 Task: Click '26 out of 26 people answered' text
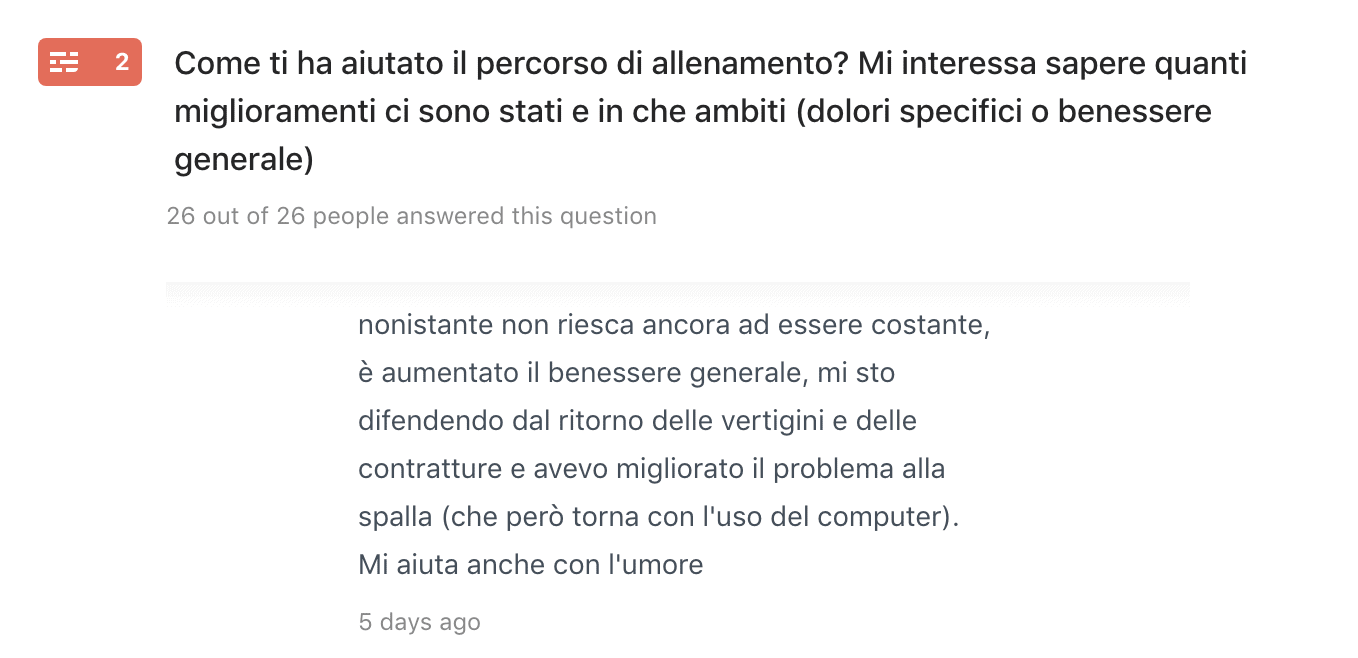click(412, 216)
